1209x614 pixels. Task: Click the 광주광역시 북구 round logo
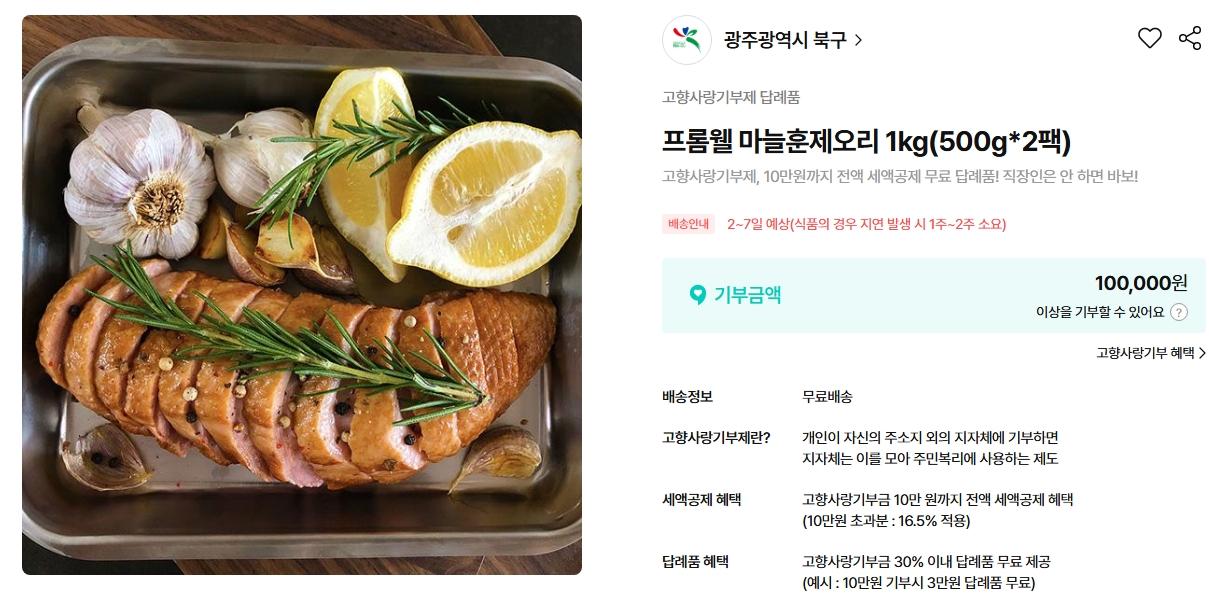pyautogui.click(x=687, y=40)
